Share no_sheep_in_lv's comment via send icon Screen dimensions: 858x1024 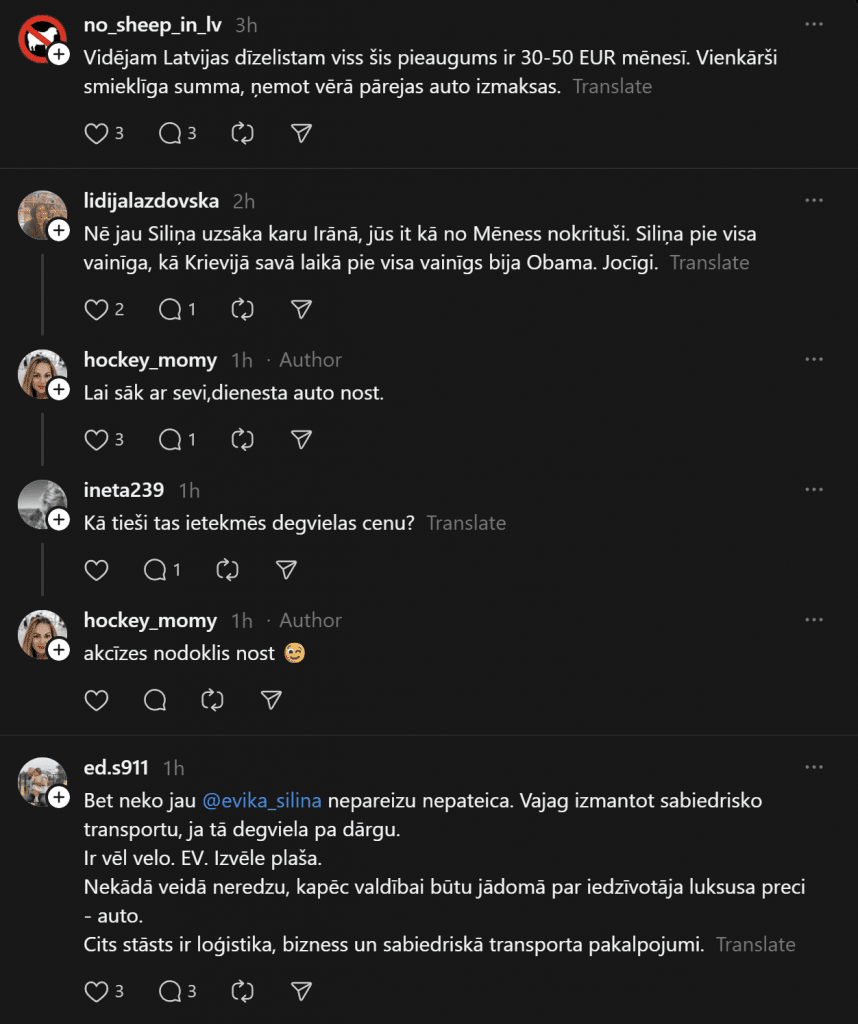301,133
